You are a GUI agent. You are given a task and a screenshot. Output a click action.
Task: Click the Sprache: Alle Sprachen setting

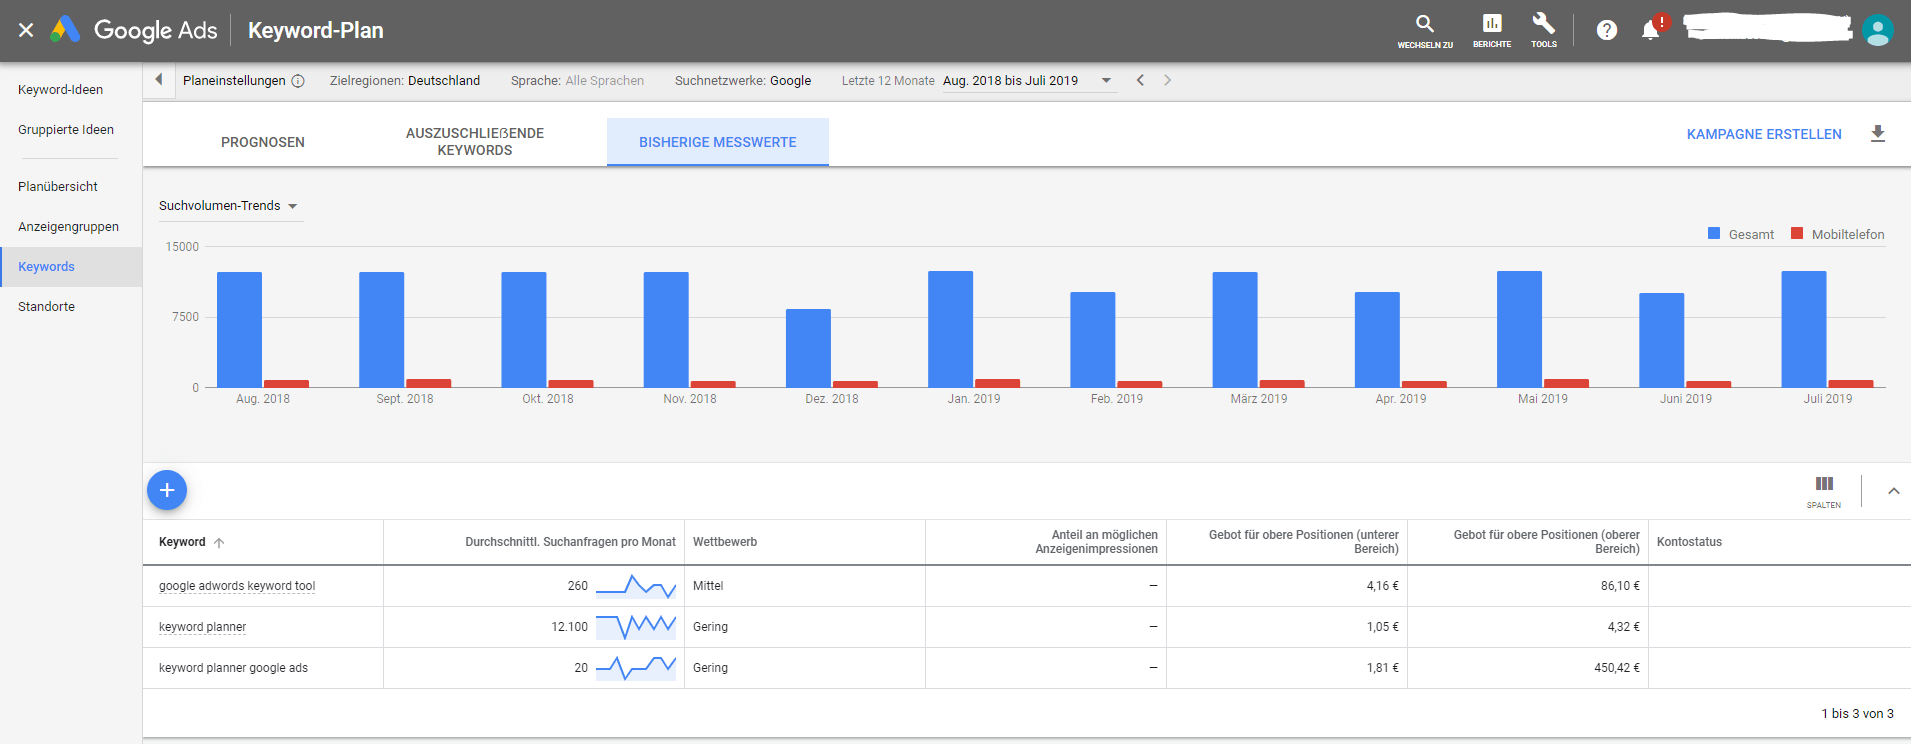pyautogui.click(x=577, y=81)
